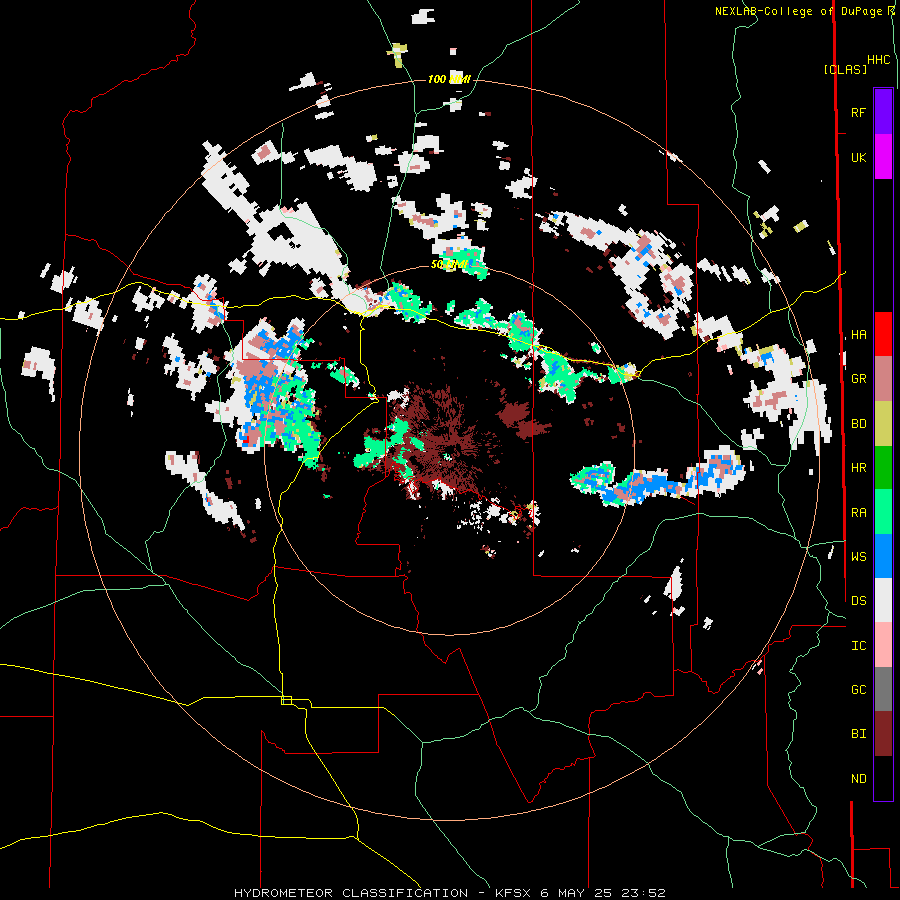Click the white DS dry snow swatch
Screen dimensions: 900x900
click(x=883, y=600)
